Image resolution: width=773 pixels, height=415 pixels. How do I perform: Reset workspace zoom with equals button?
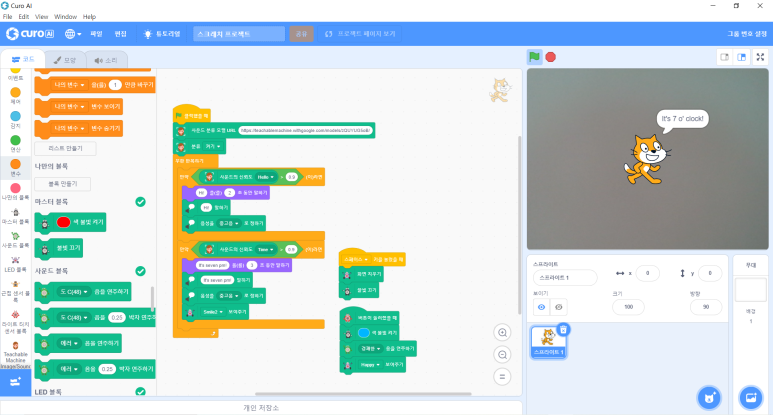pyautogui.click(x=502, y=377)
